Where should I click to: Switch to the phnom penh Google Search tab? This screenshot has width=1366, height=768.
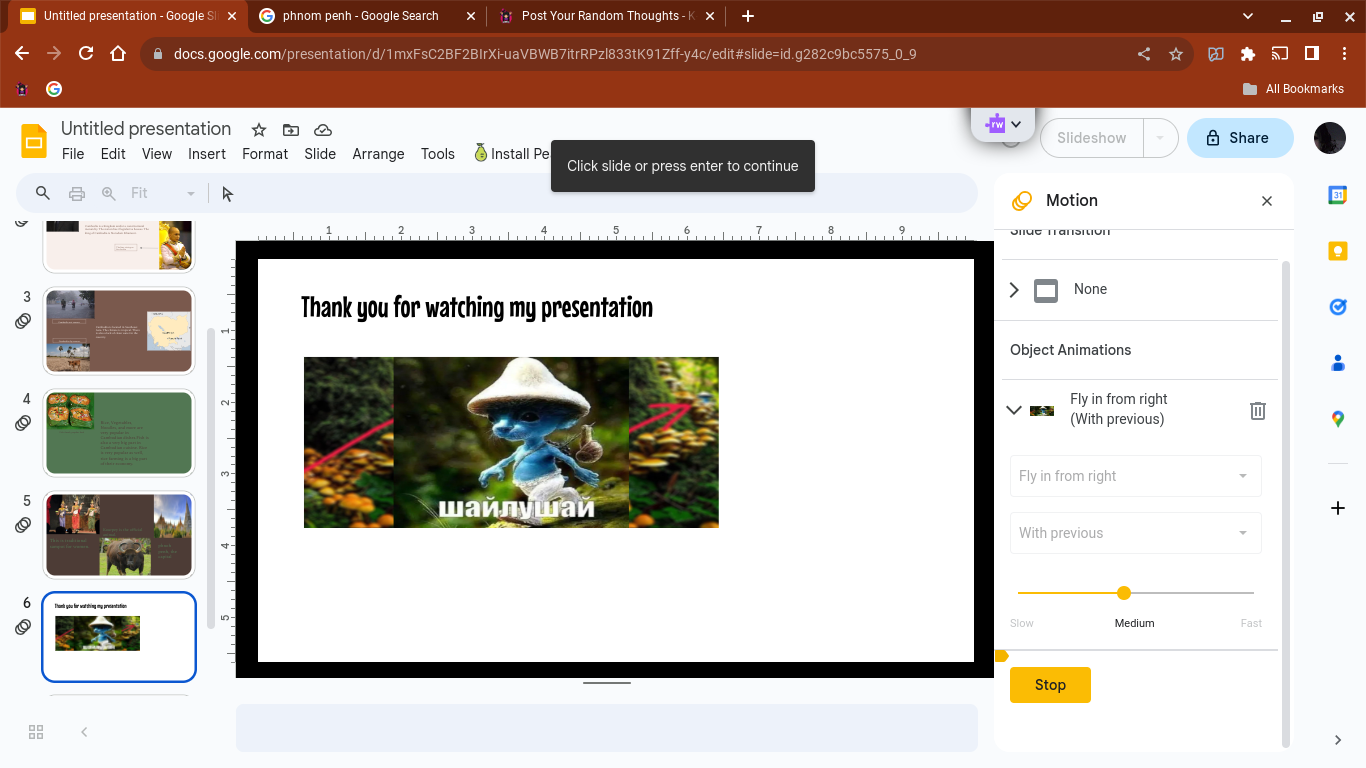tap(361, 16)
